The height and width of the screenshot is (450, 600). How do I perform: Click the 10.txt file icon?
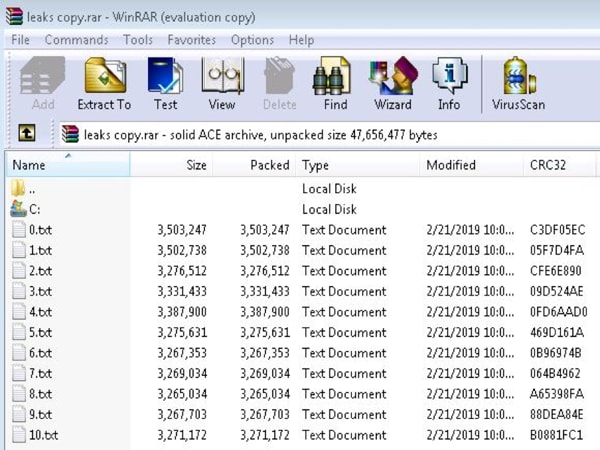(x=19, y=435)
